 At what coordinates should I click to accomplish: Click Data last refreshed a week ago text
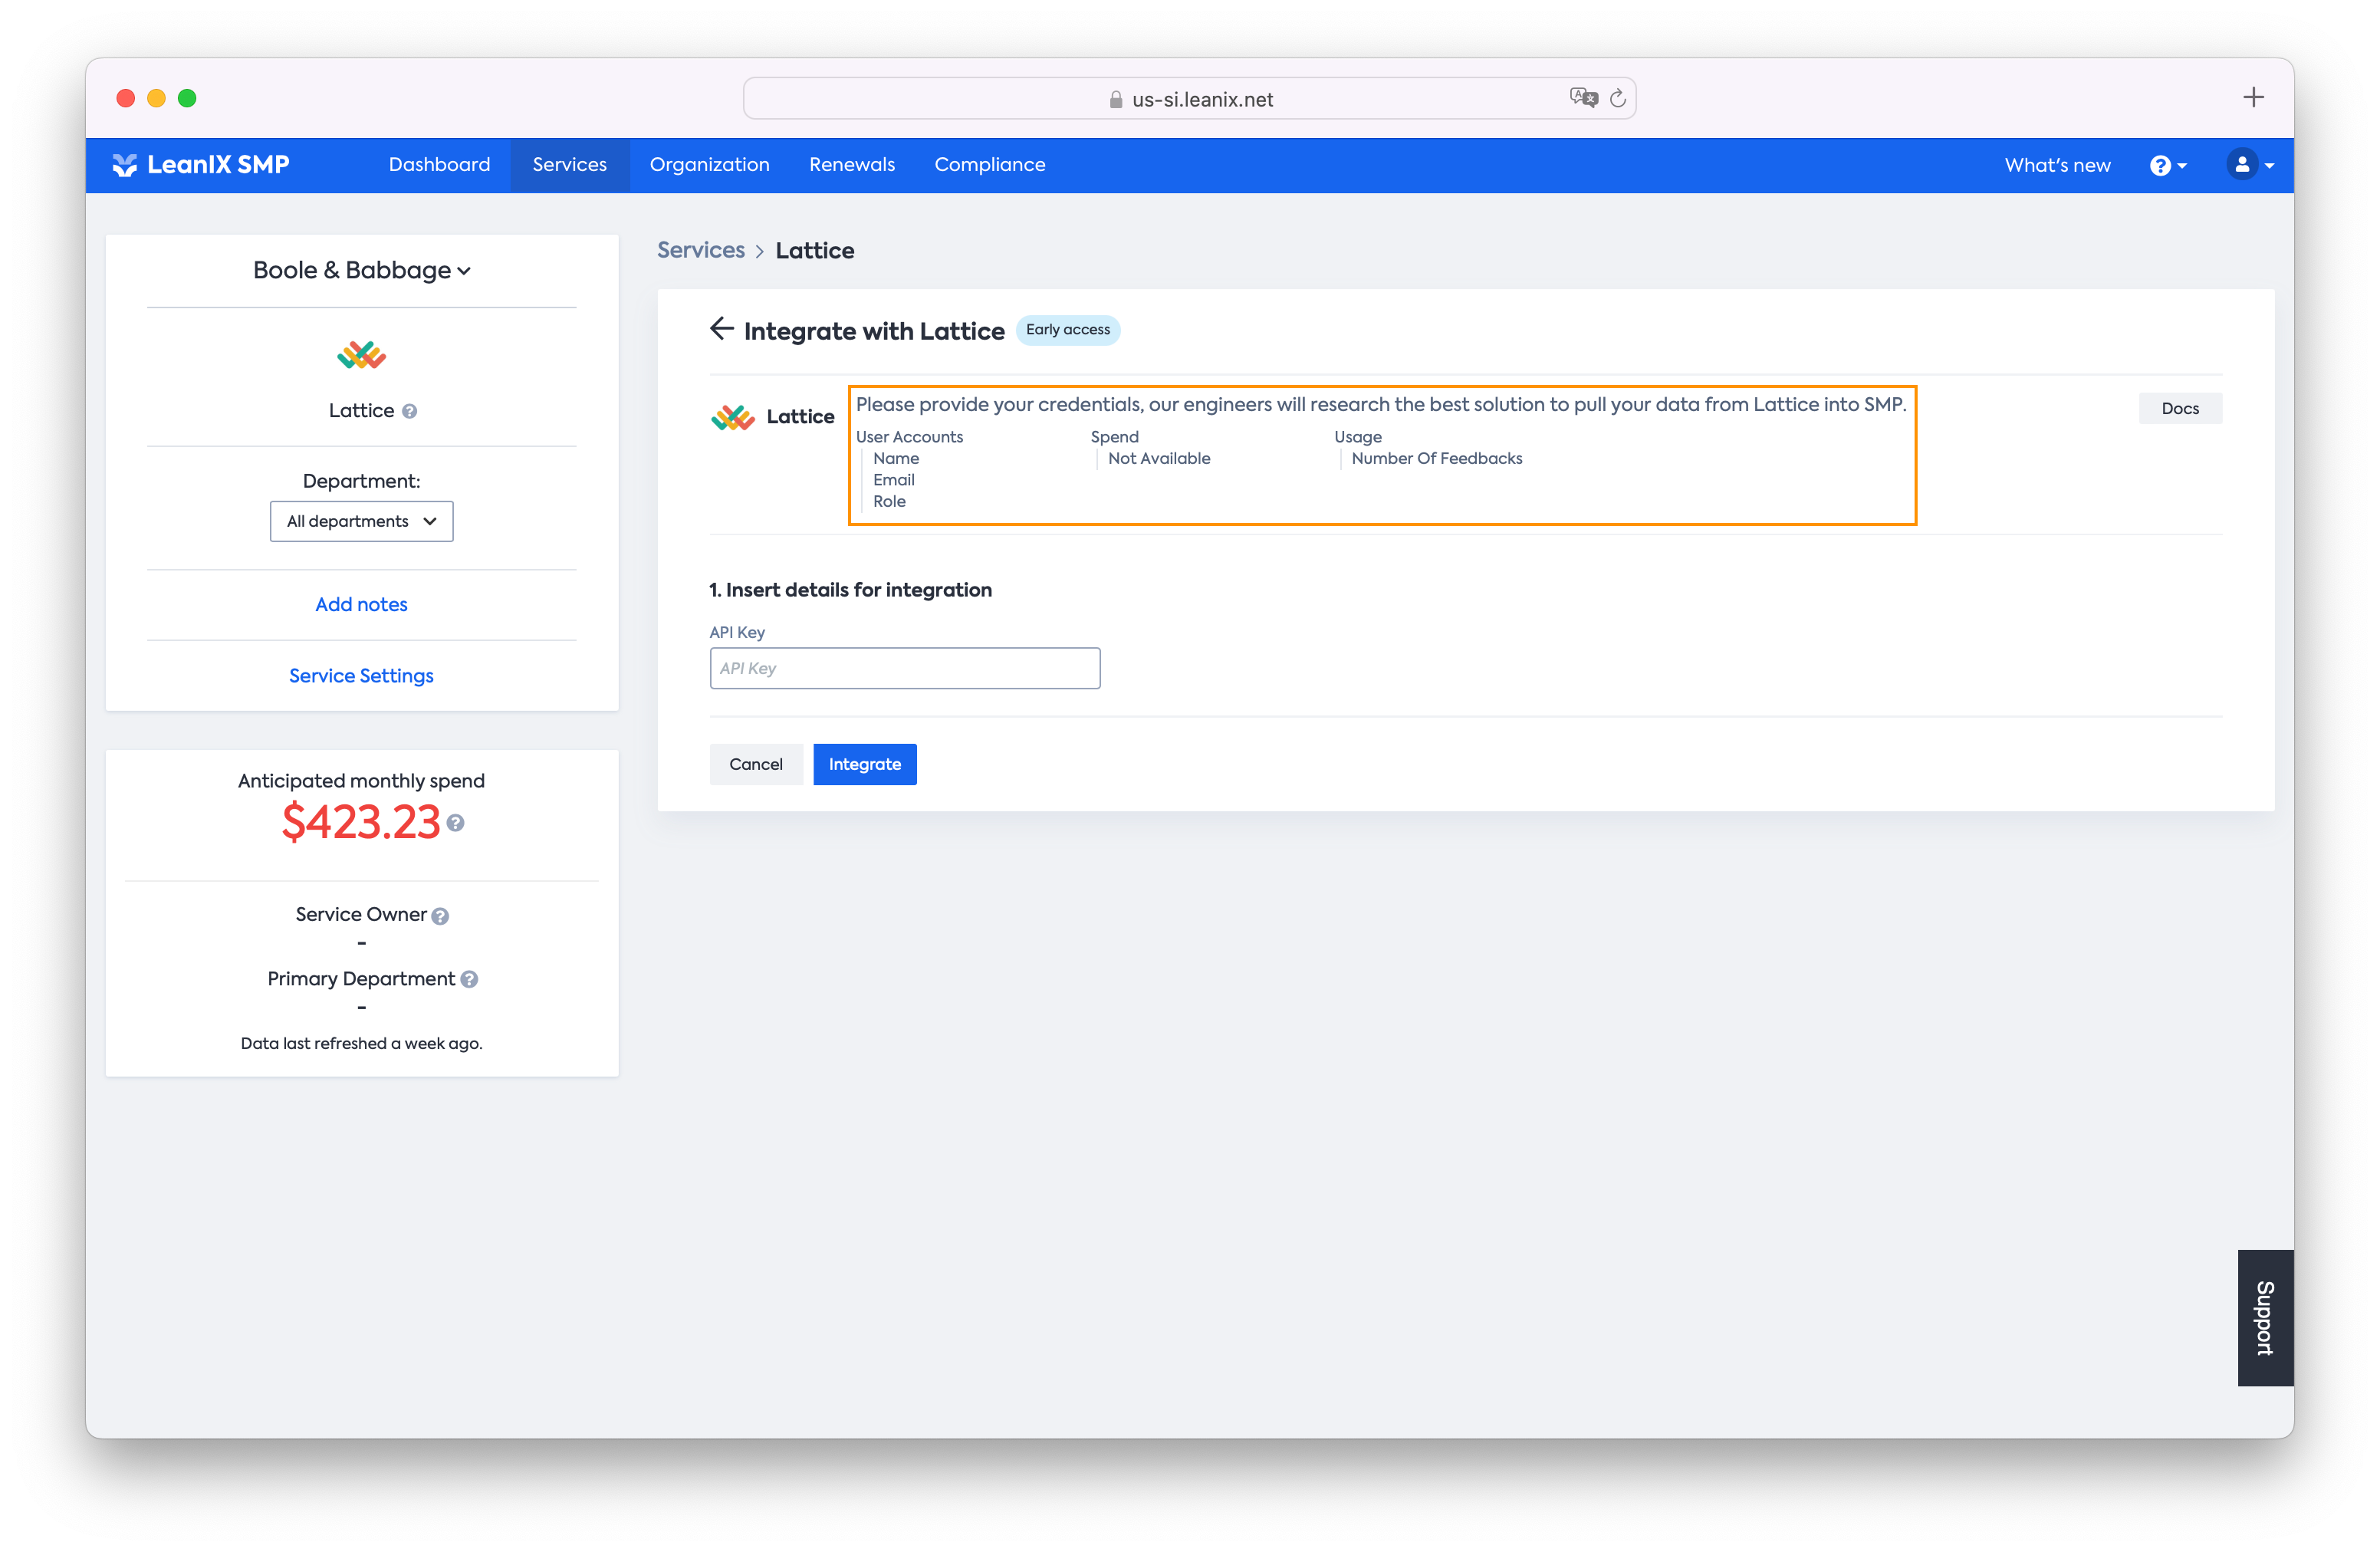[361, 1044]
